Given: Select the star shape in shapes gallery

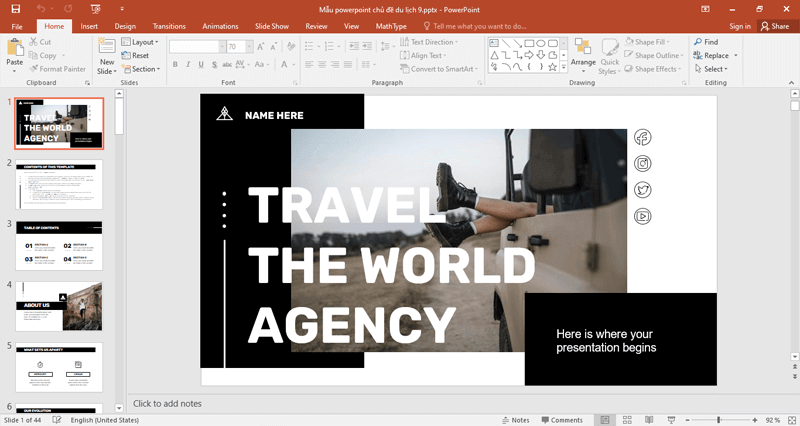Looking at the screenshot, I should [x=552, y=67].
